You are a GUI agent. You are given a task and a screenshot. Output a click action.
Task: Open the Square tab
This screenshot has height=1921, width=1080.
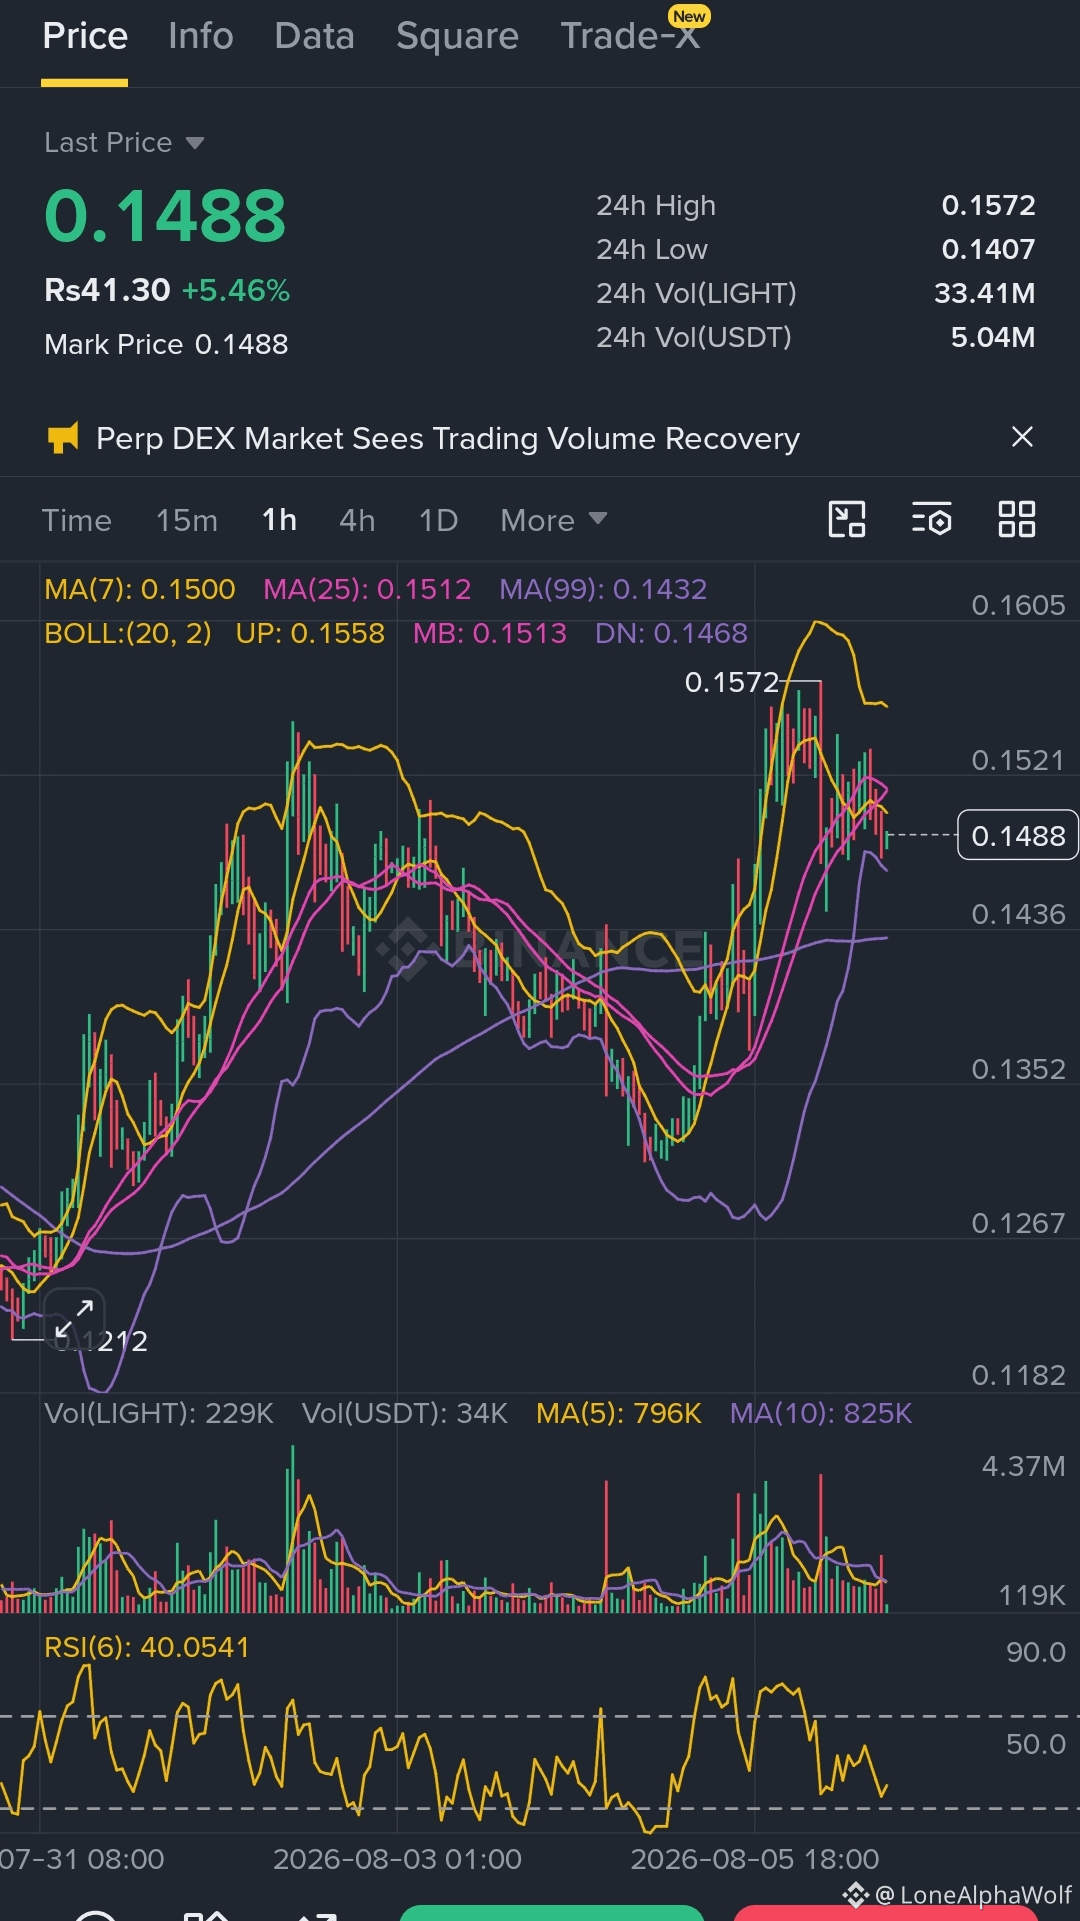click(x=457, y=36)
